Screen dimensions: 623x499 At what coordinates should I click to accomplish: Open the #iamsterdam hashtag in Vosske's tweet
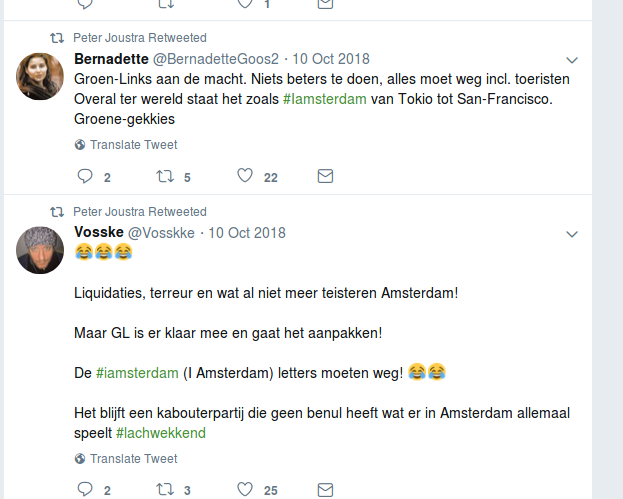[x=137, y=372]
